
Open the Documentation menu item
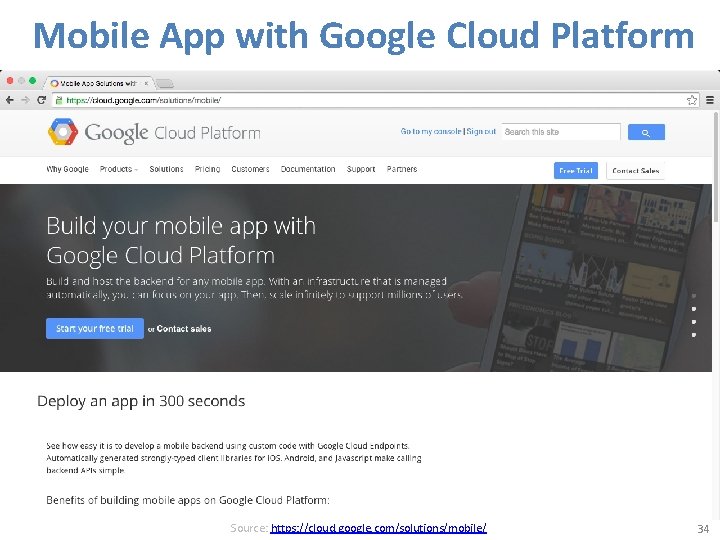[x=308, y=169]
